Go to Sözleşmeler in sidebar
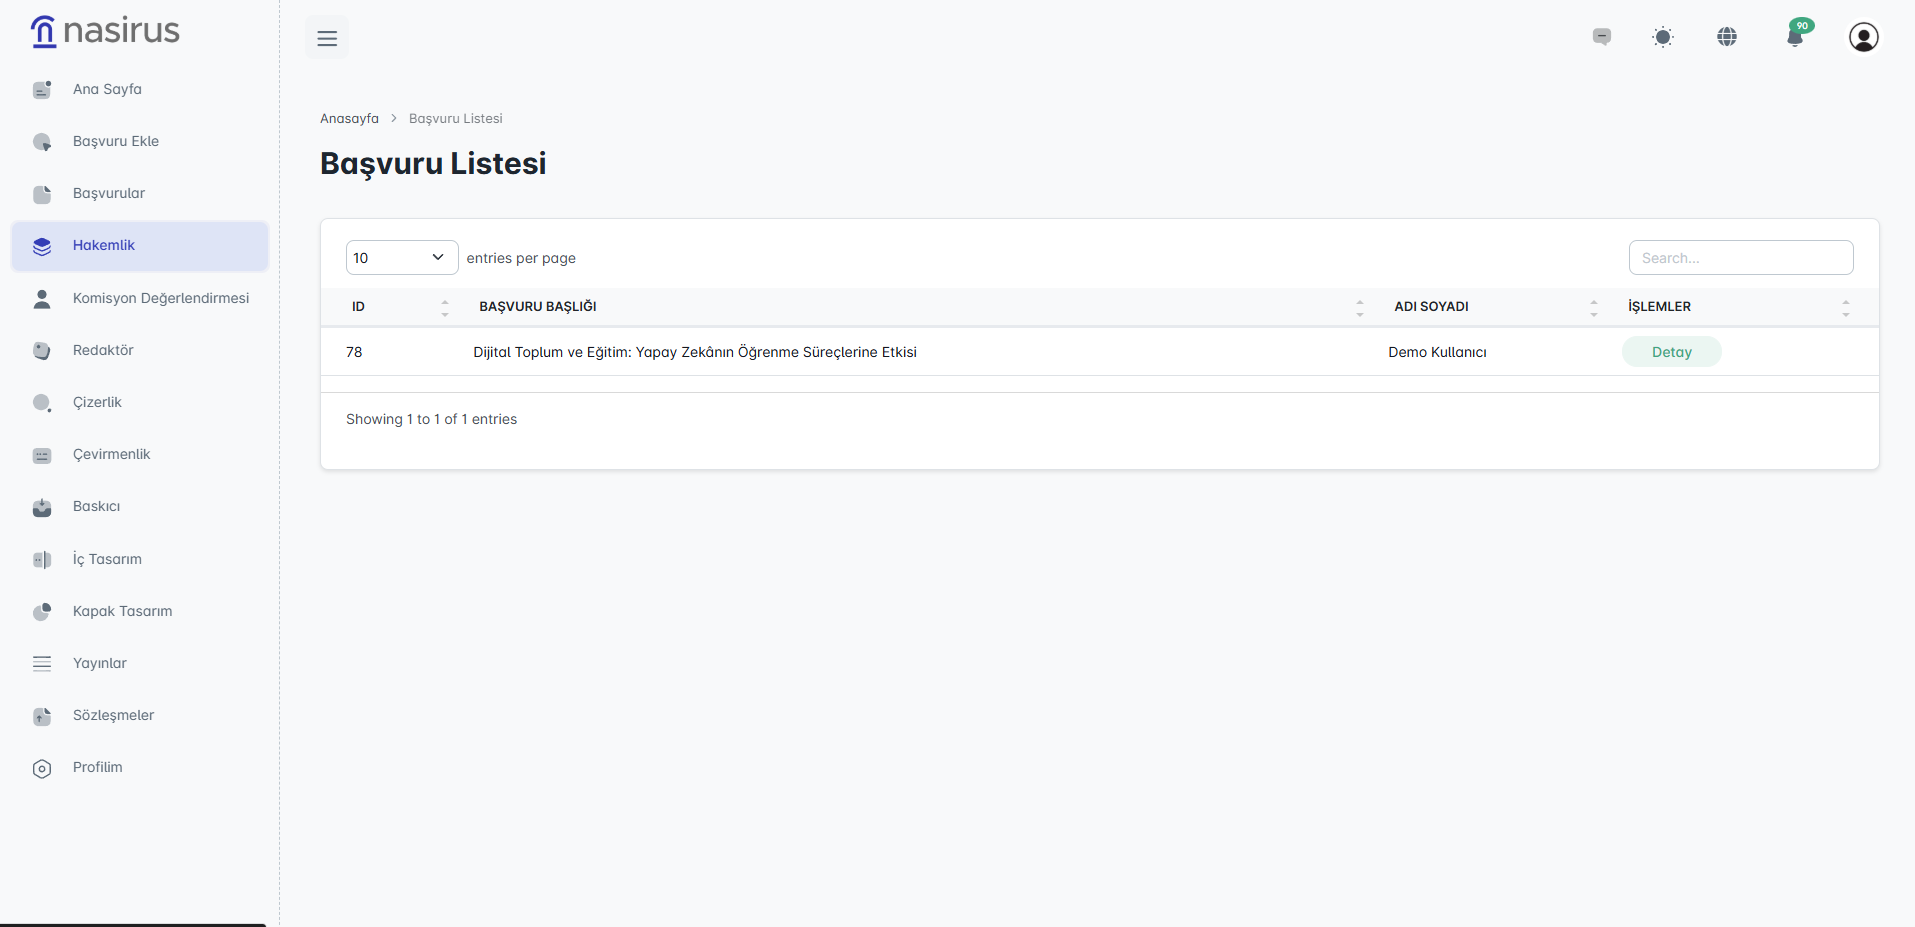The height and width of the screenshot is (927, 1915). click(113, 715)
